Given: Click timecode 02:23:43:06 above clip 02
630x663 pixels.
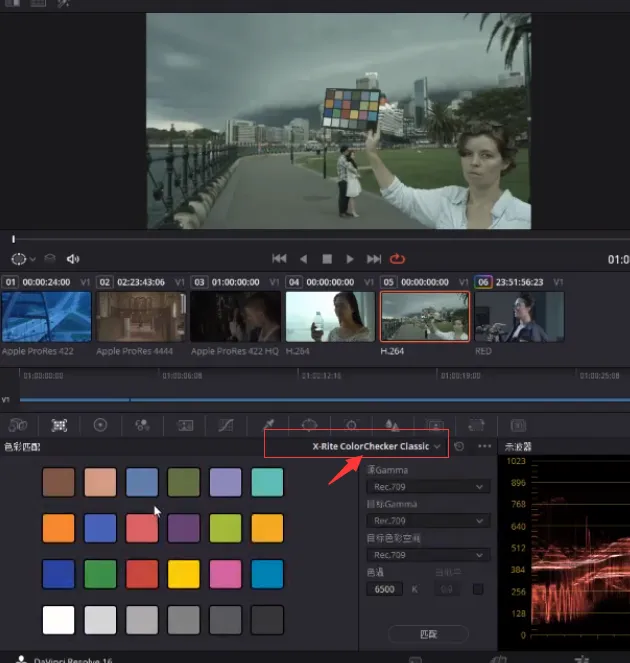Looking at the screenshot, I should click(x=141, y=282).
